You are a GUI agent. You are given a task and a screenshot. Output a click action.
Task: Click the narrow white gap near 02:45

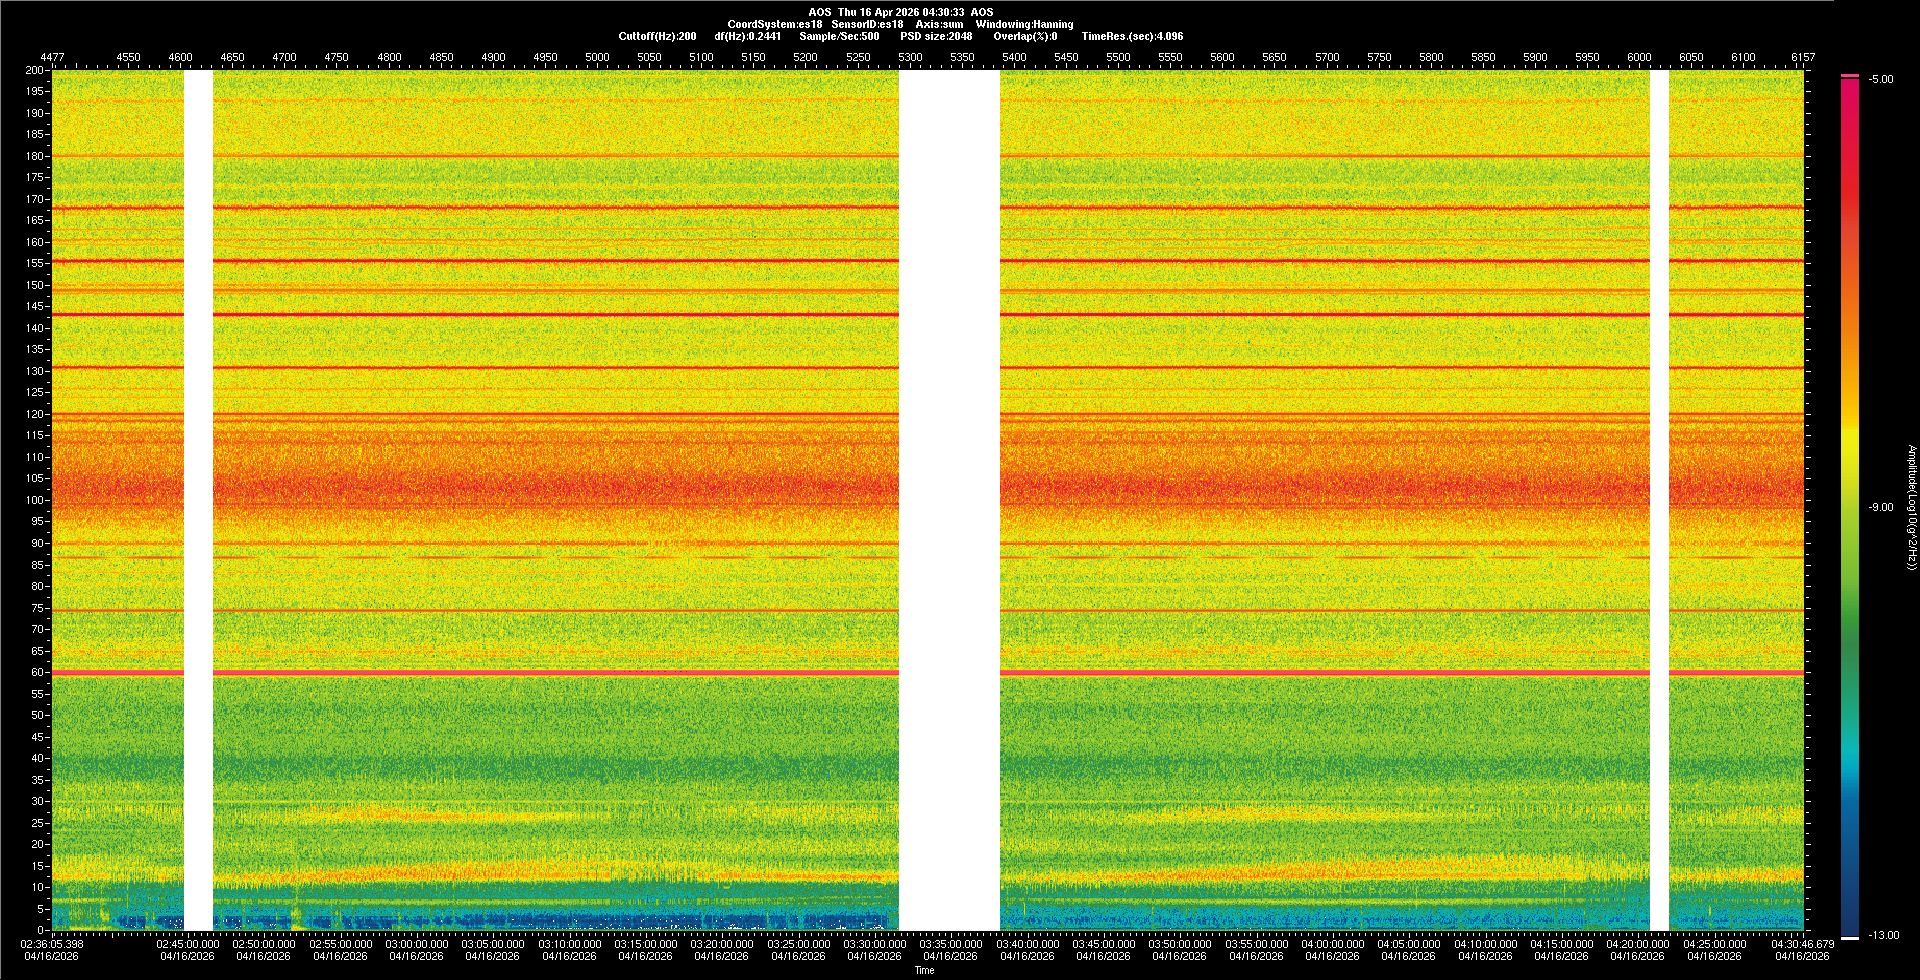coord(198,500)
